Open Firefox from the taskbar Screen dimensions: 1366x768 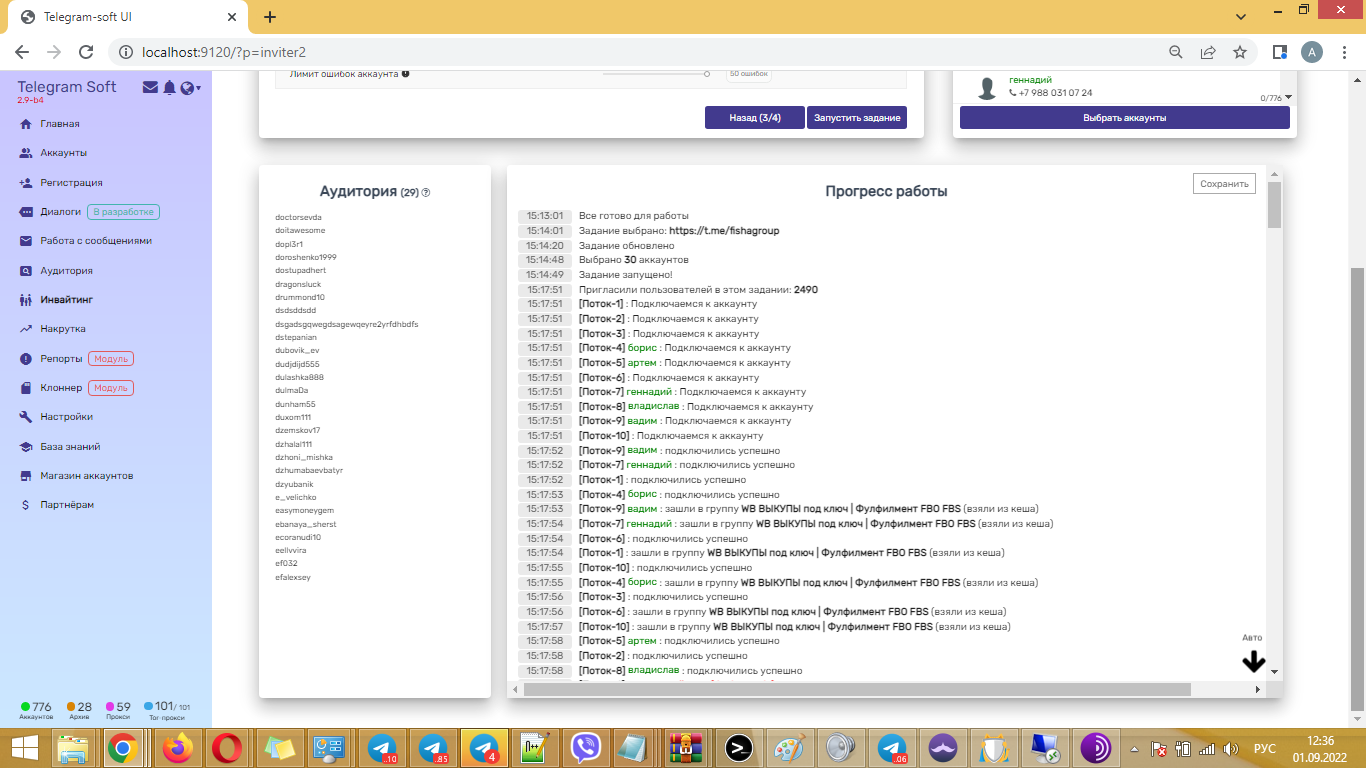click(x=180, y=748)
